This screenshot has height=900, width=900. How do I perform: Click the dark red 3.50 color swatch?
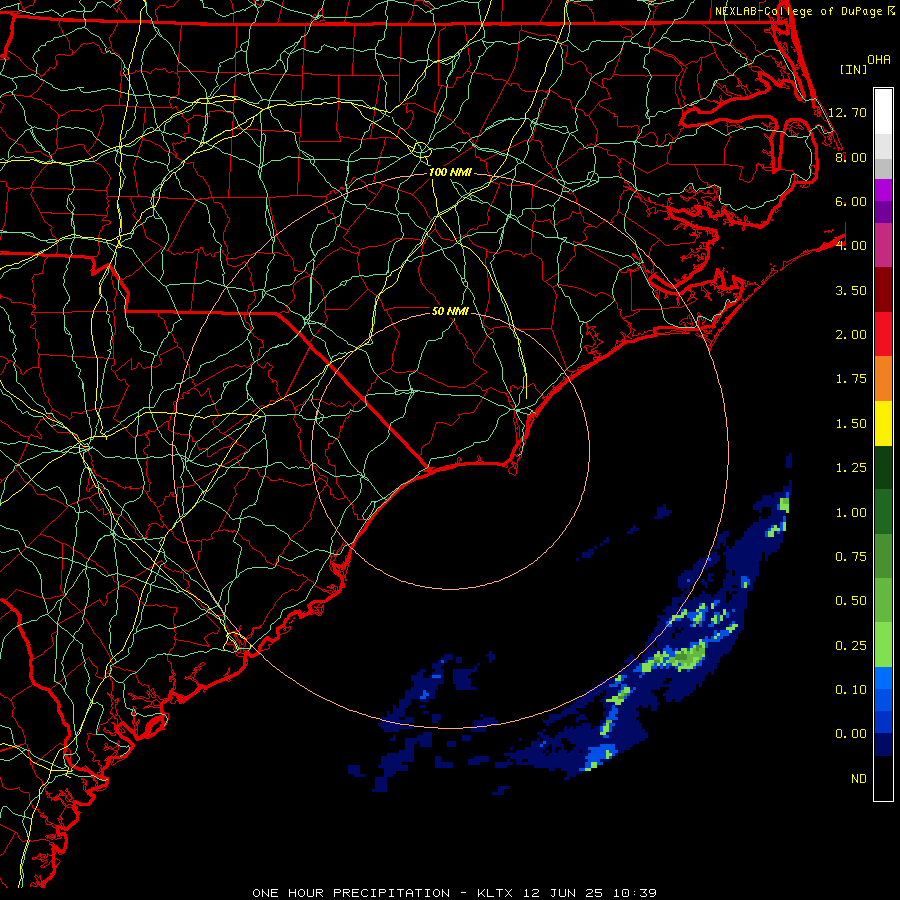[x=883, y=290]
